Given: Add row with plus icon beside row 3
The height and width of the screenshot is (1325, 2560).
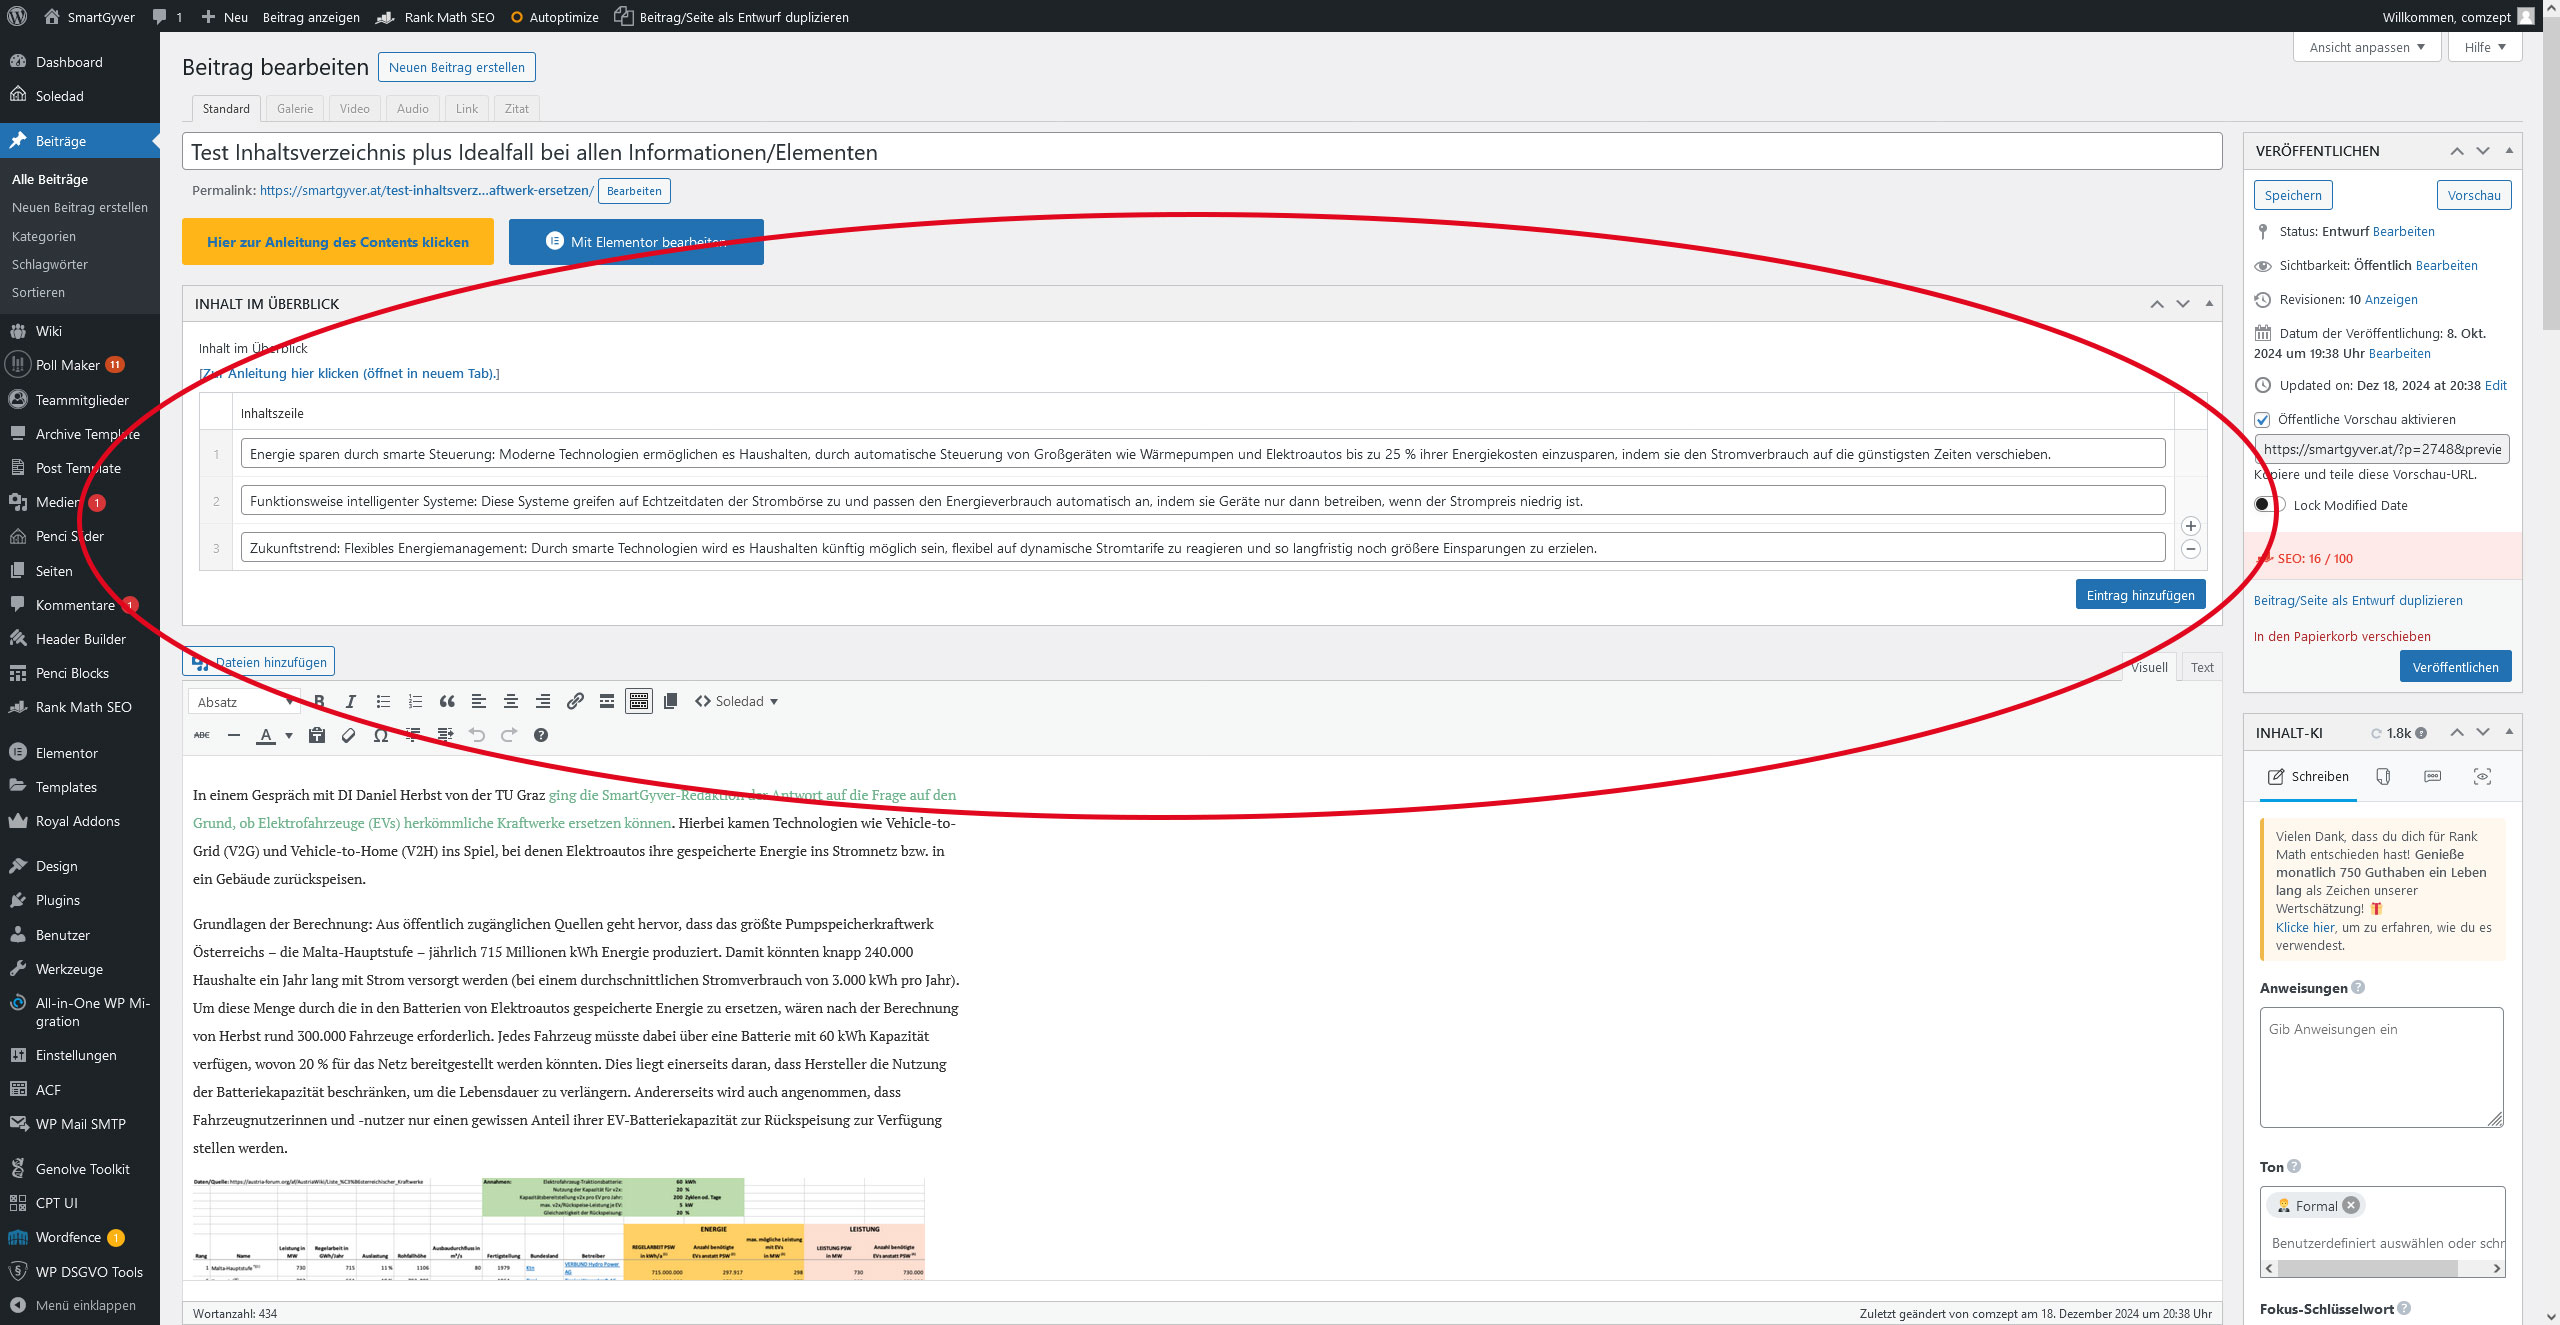Looking at the screenshot, I should pos(2190,526).
